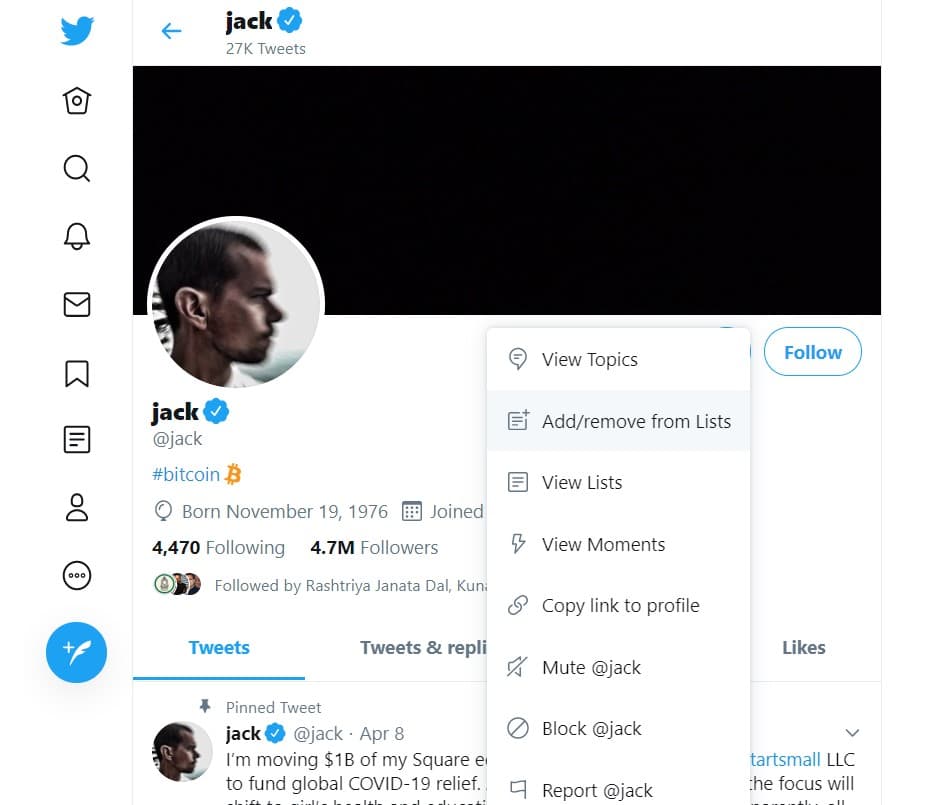Image resolution: width=932 pixels, height=805 pixels.
Task: Open Messages envelope icon
Action: tap(77, 304)
